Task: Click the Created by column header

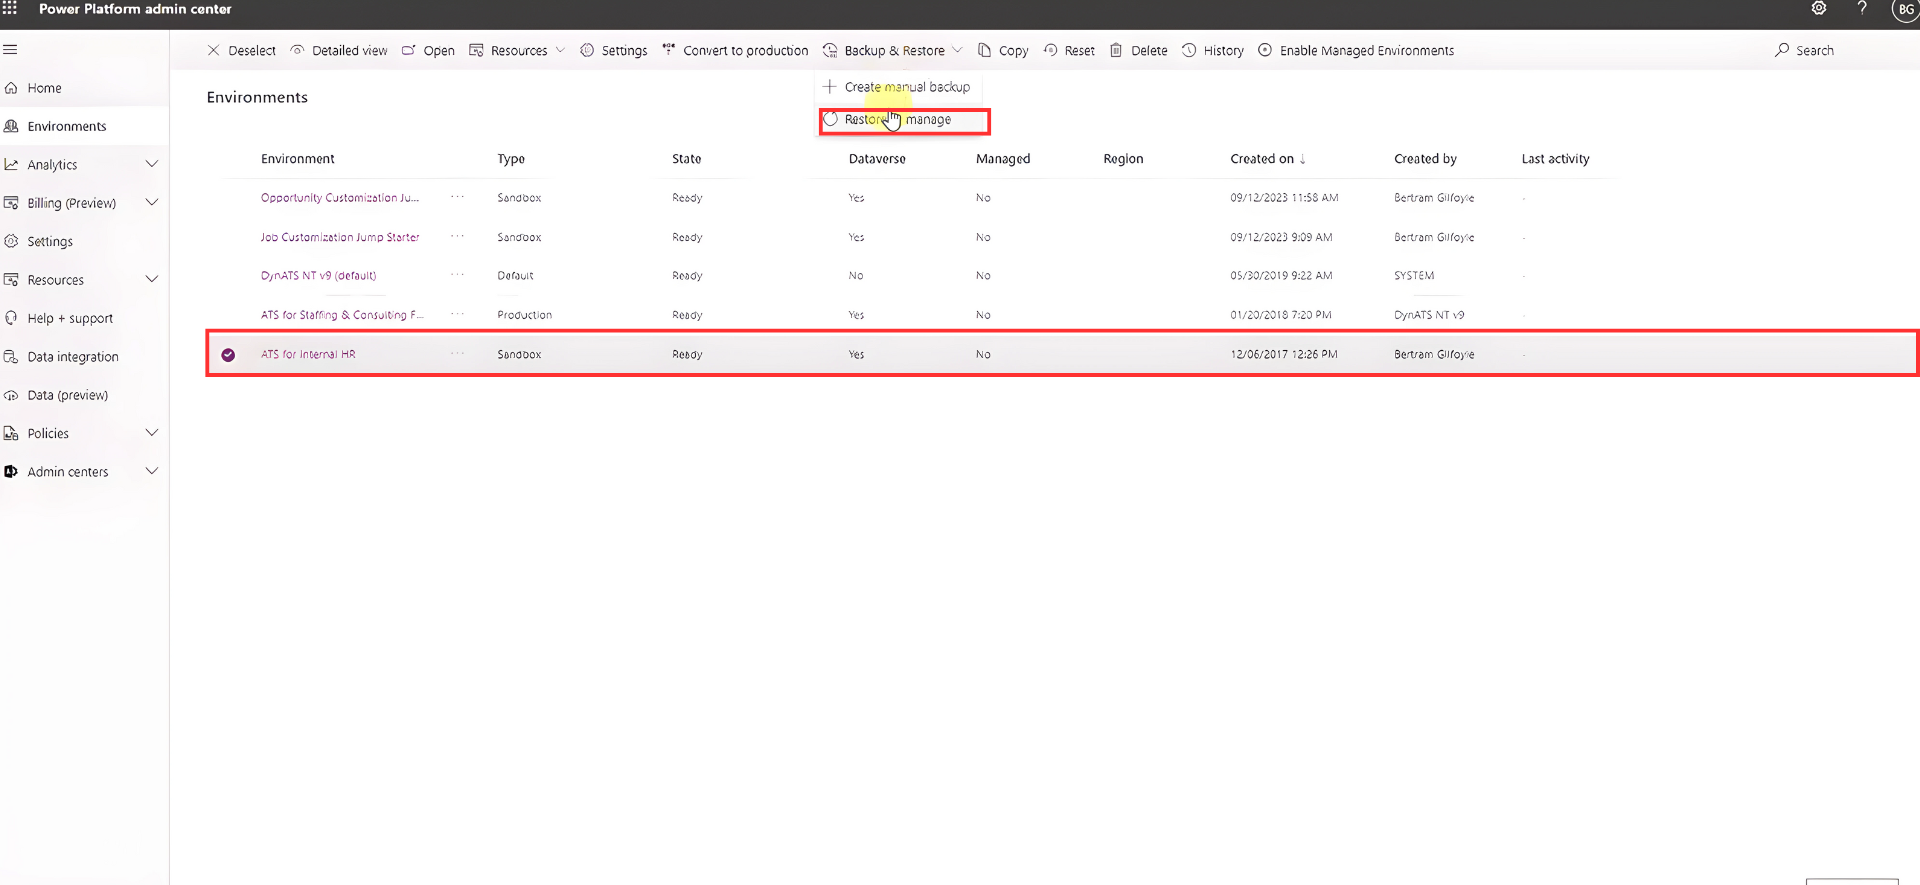Action: [1425, 159]
